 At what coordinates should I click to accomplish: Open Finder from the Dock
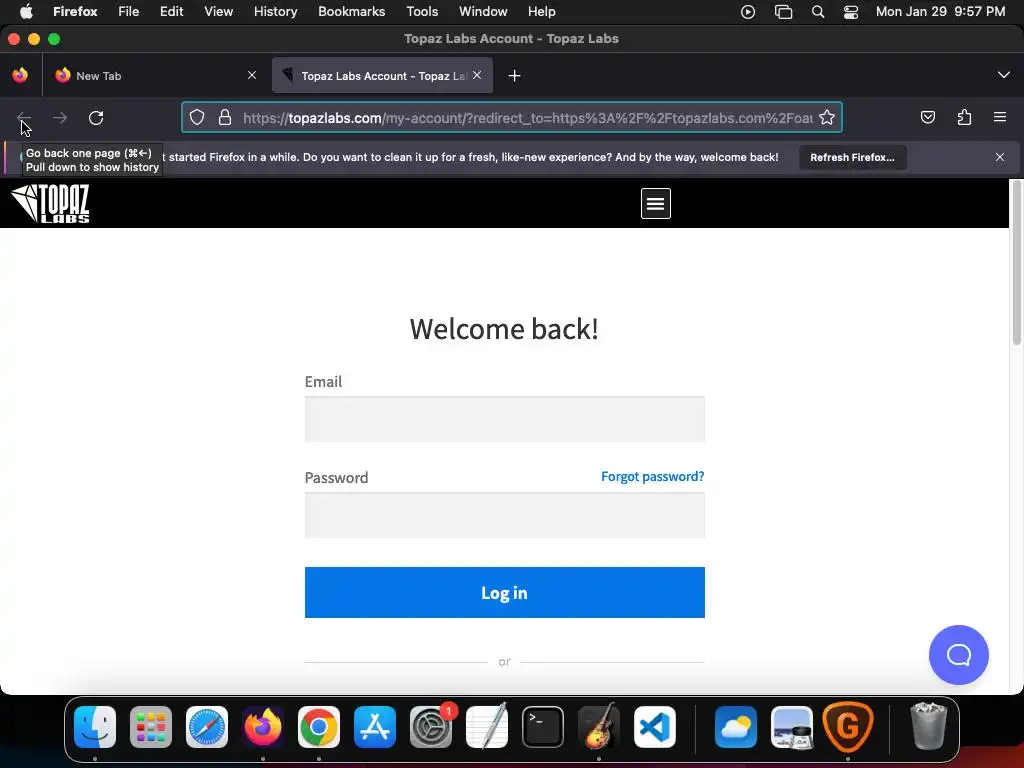(x=95, y=727)
